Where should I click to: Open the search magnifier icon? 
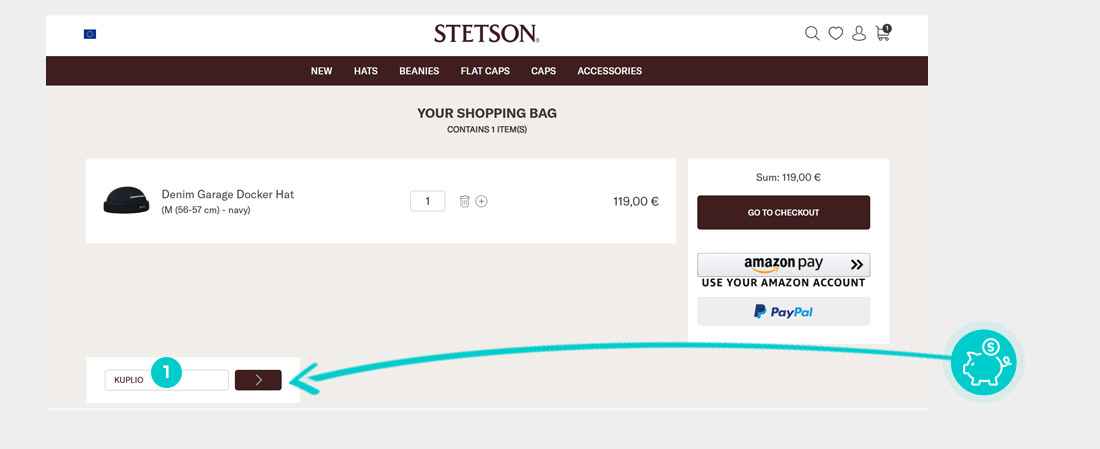point(812,34)
